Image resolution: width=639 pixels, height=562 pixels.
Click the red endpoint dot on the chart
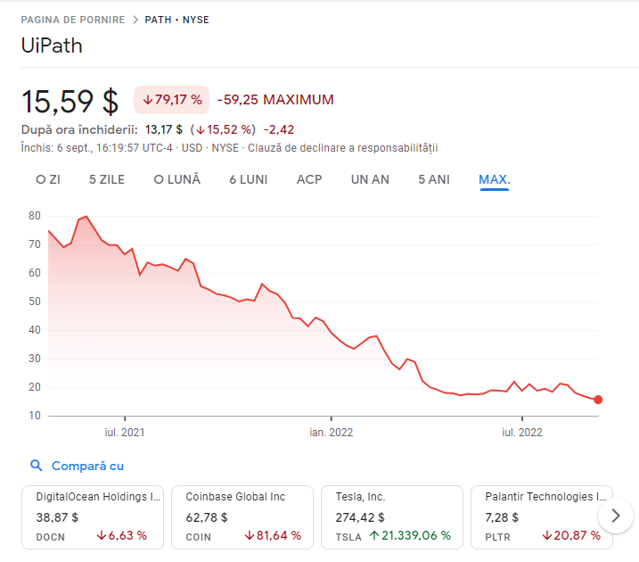click(x=598, y=400)
